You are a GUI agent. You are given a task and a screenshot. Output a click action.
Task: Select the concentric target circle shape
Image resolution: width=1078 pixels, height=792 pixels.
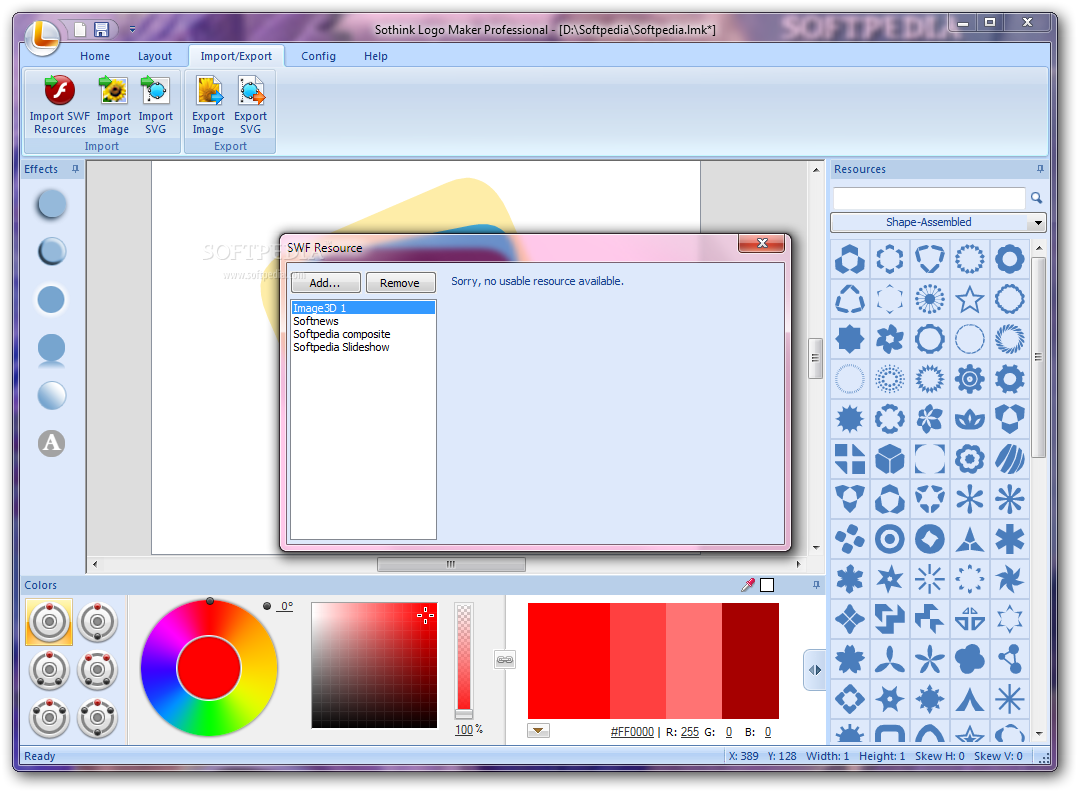[x=890, y=539]
